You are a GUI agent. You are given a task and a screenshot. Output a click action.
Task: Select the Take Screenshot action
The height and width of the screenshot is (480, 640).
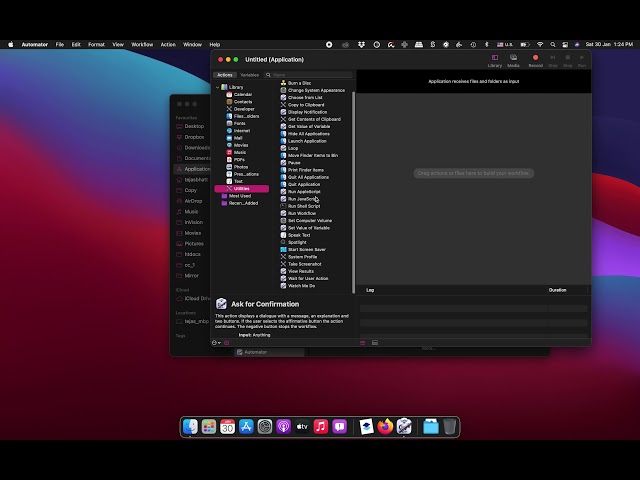coord(304,264)
